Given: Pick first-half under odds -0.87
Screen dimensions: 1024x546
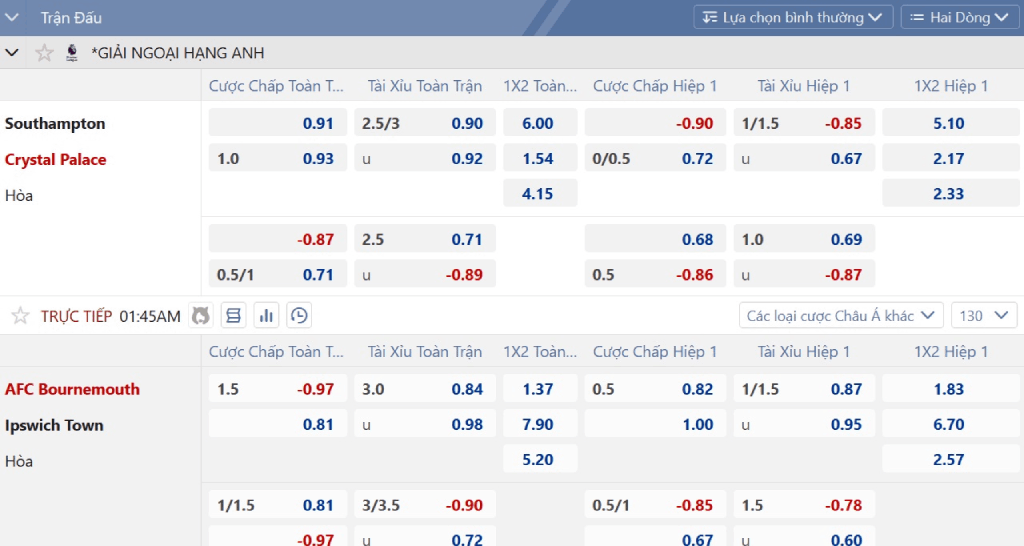Looking at the screenshot, I should [x=804, y=274].
